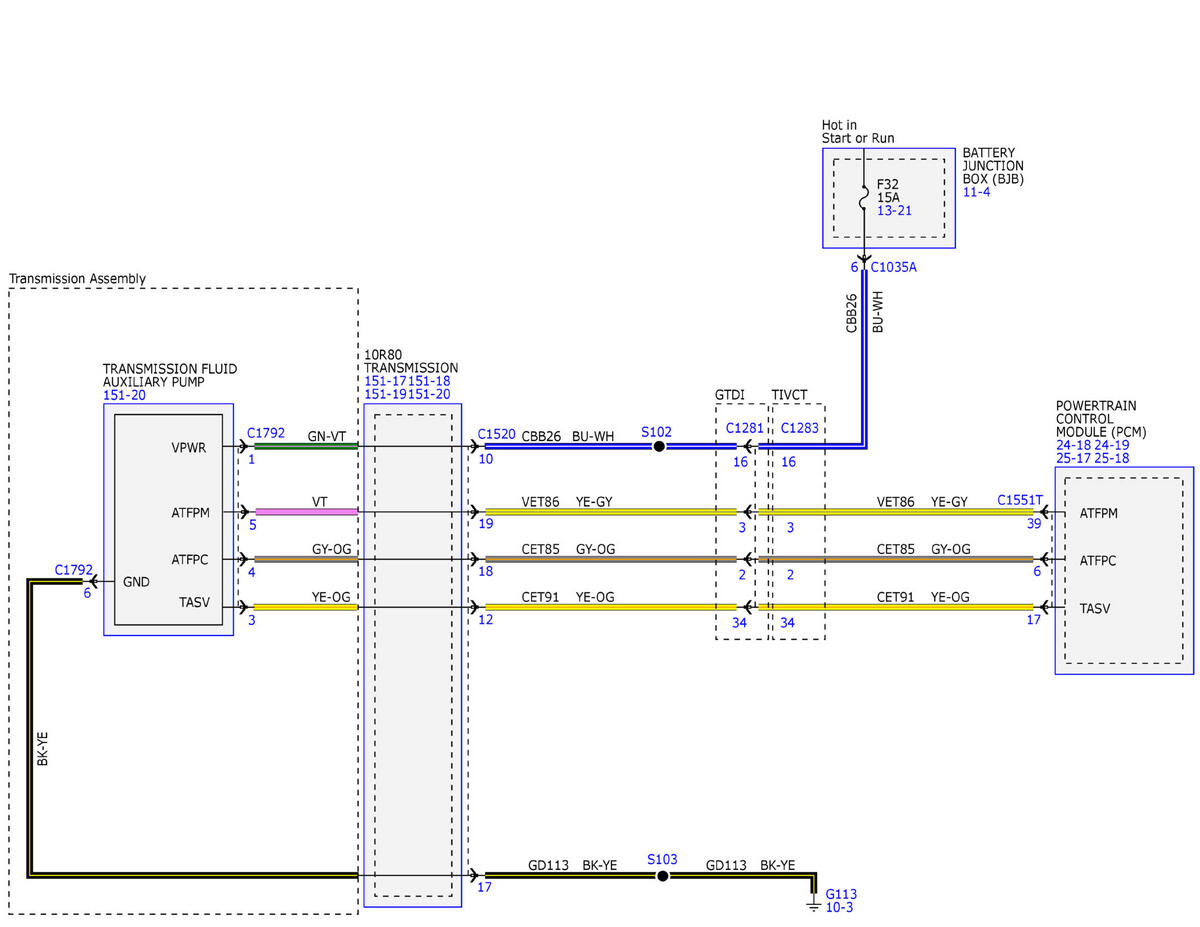This screenshot has width=1200, height=927.
Task: Open the 25-17 PCM page reference
Action: click(1075, 458)
